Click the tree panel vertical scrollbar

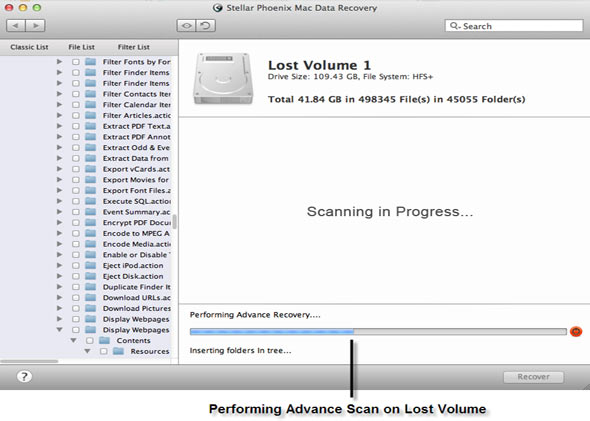coord(175,222)
